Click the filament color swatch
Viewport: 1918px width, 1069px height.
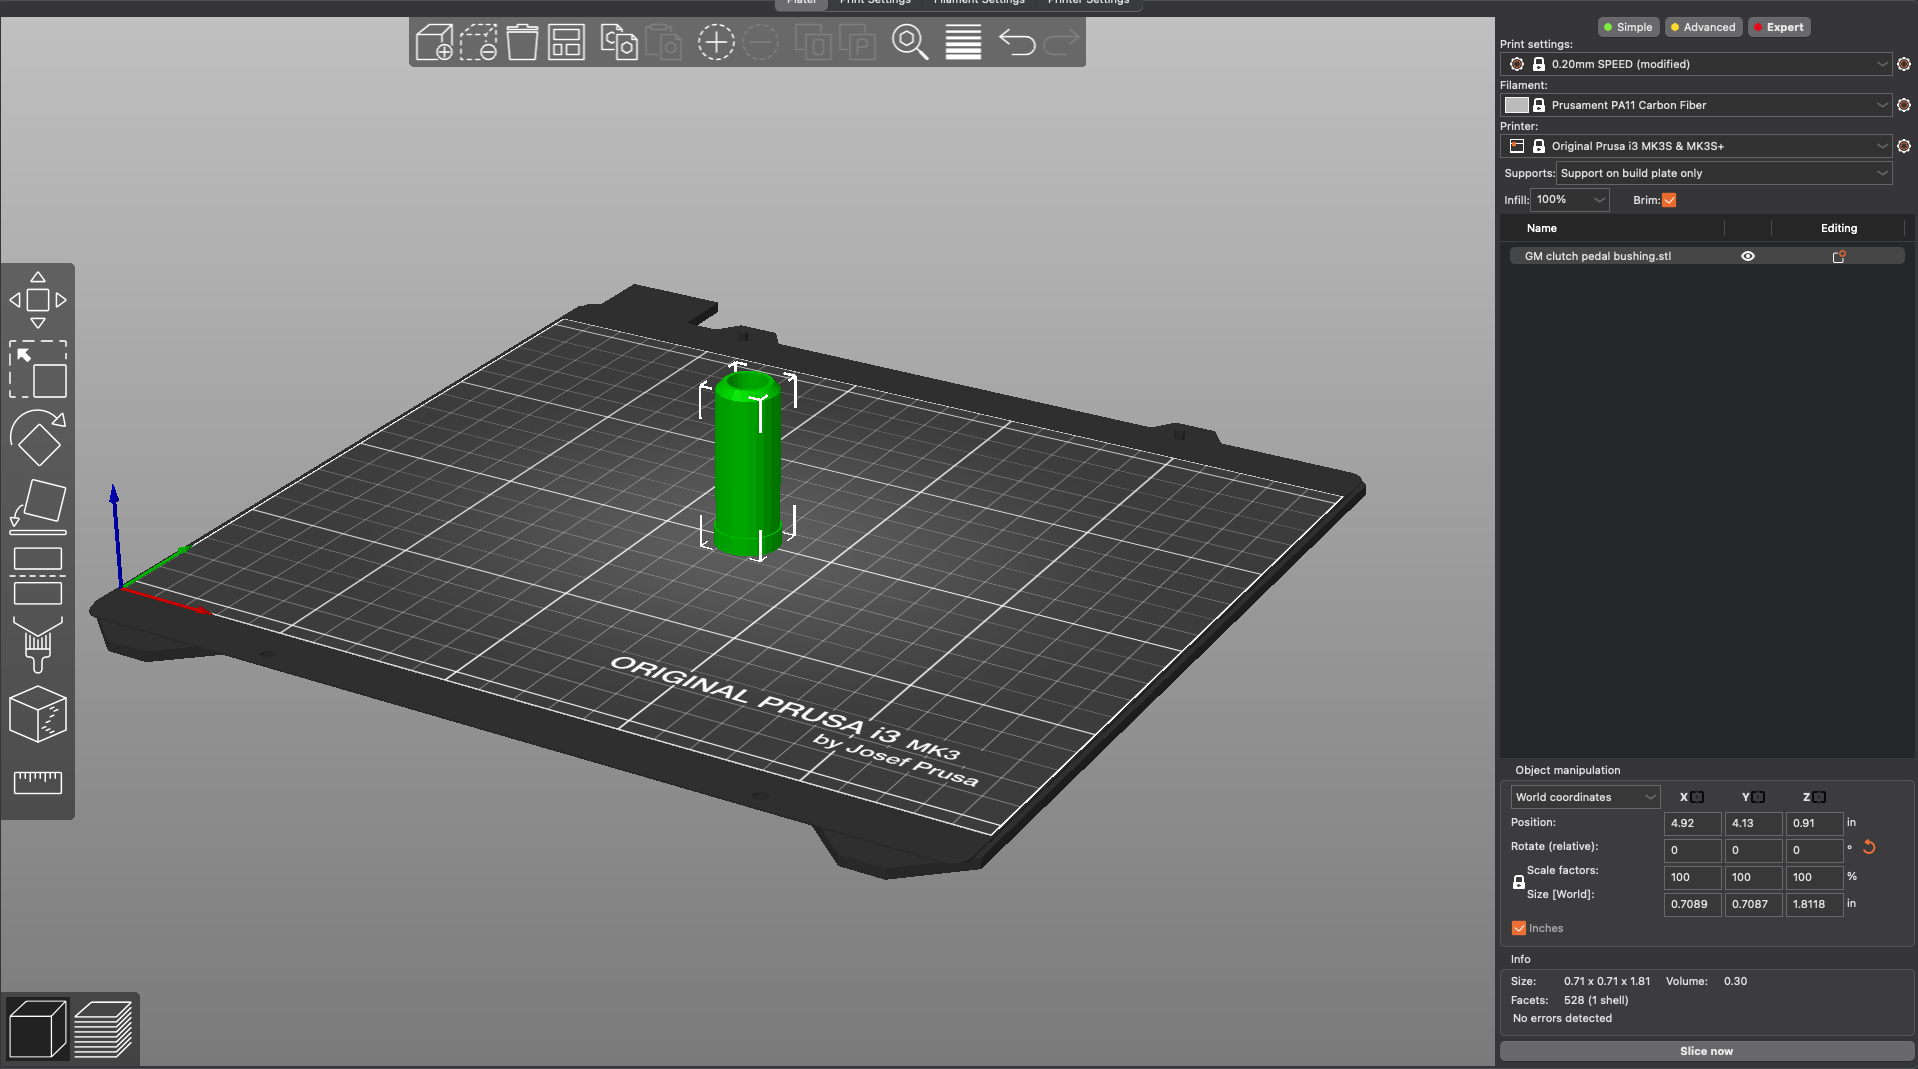pos(1516,105)
